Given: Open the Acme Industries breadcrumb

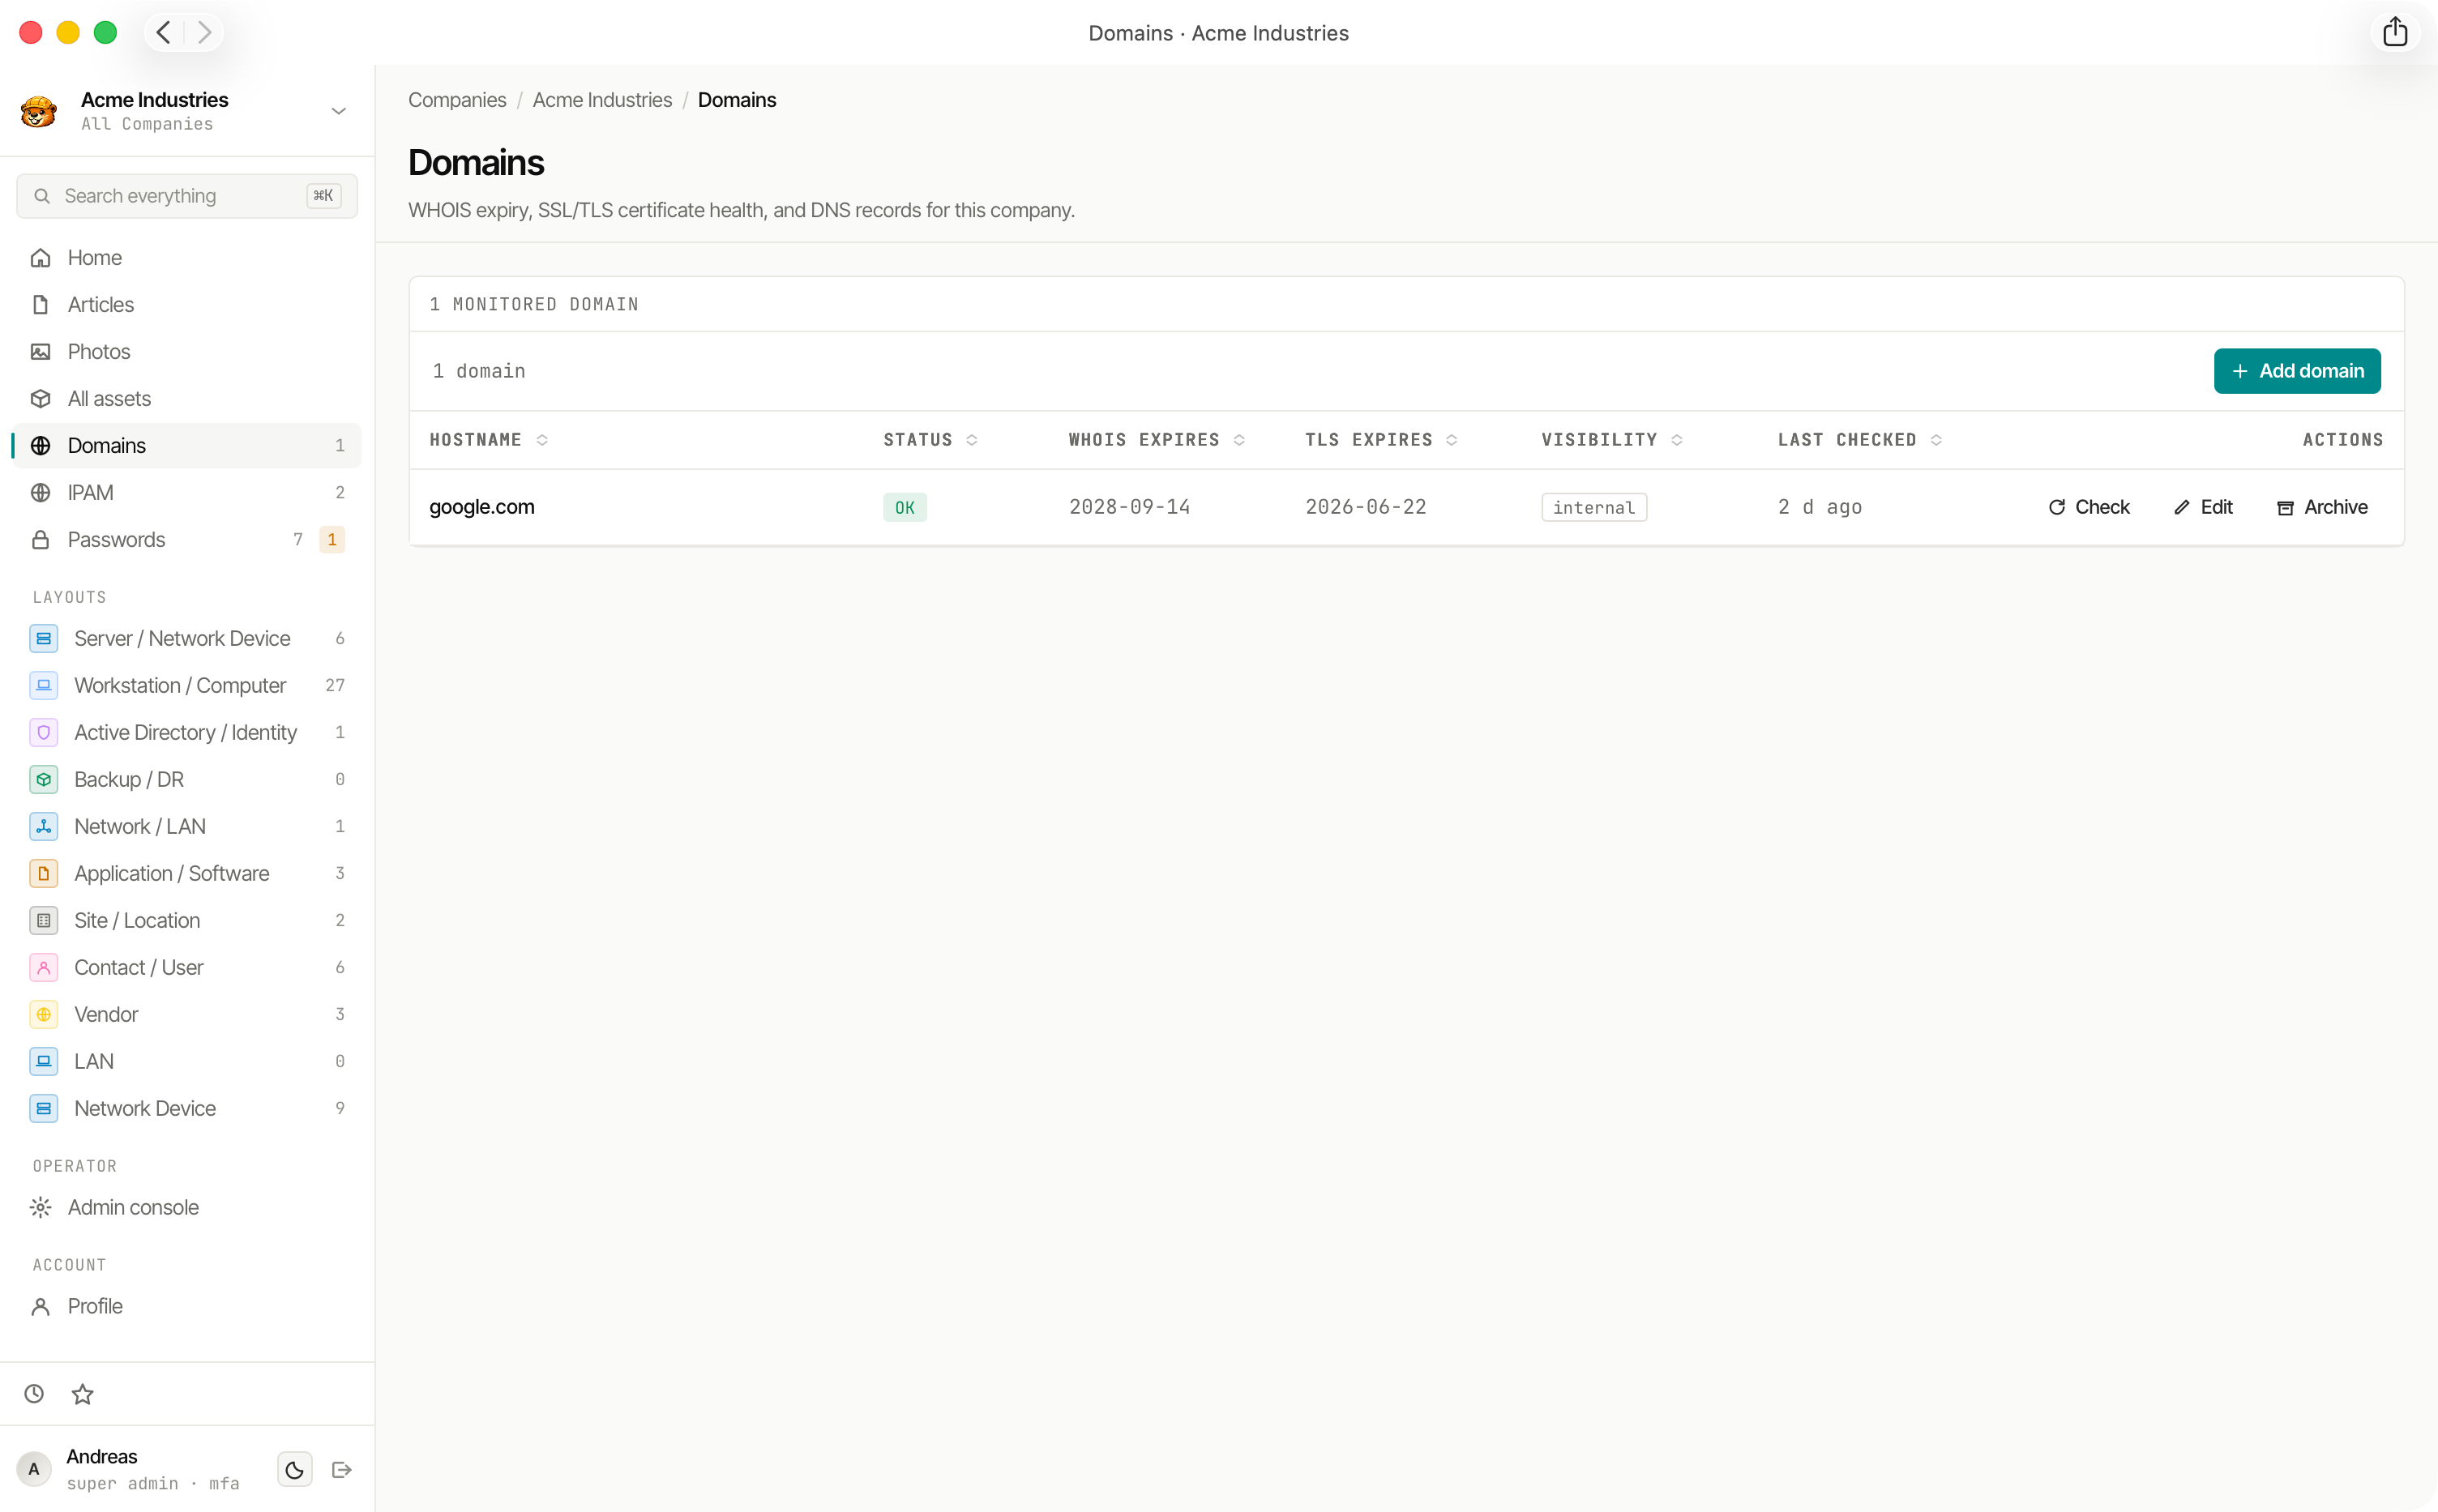Looking at the screenshot, I should [x=602, y=100].
